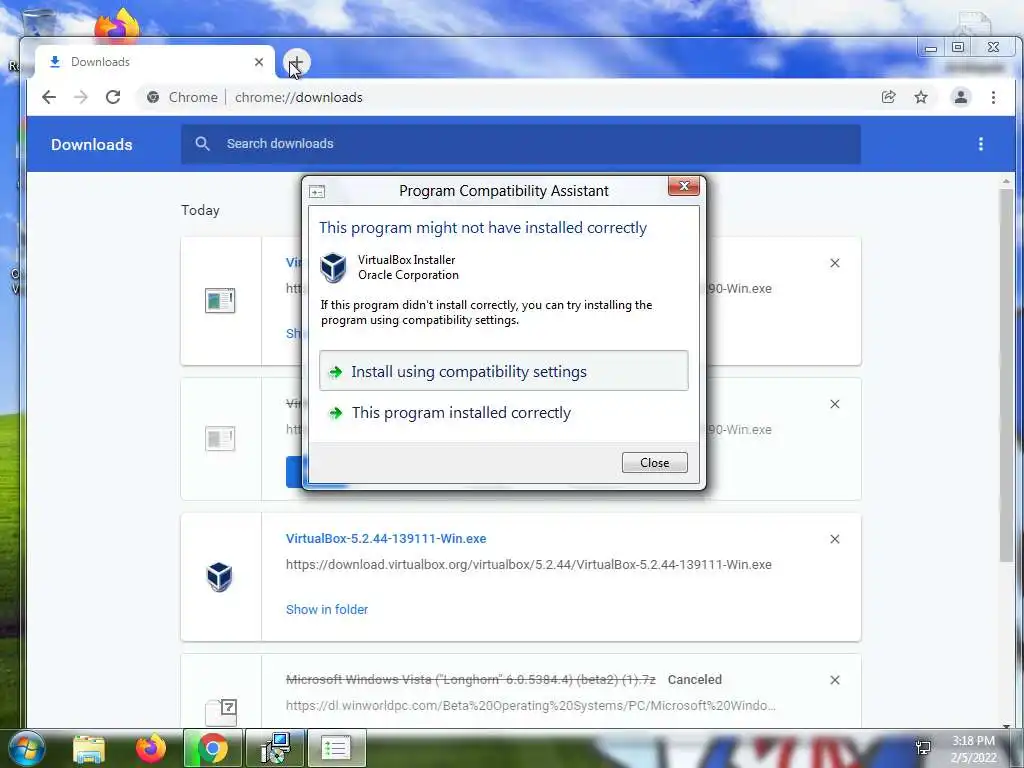Click the Canceled status text
This screenshot has width=1024, height=768.
click(x=694, y=680)
